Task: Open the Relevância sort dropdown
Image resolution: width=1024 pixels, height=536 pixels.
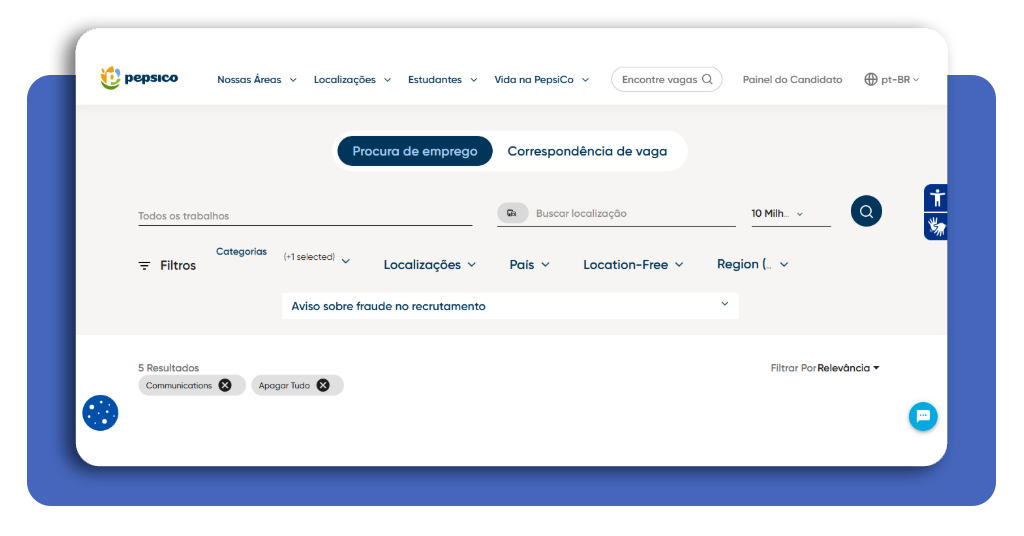Action: 848,368
